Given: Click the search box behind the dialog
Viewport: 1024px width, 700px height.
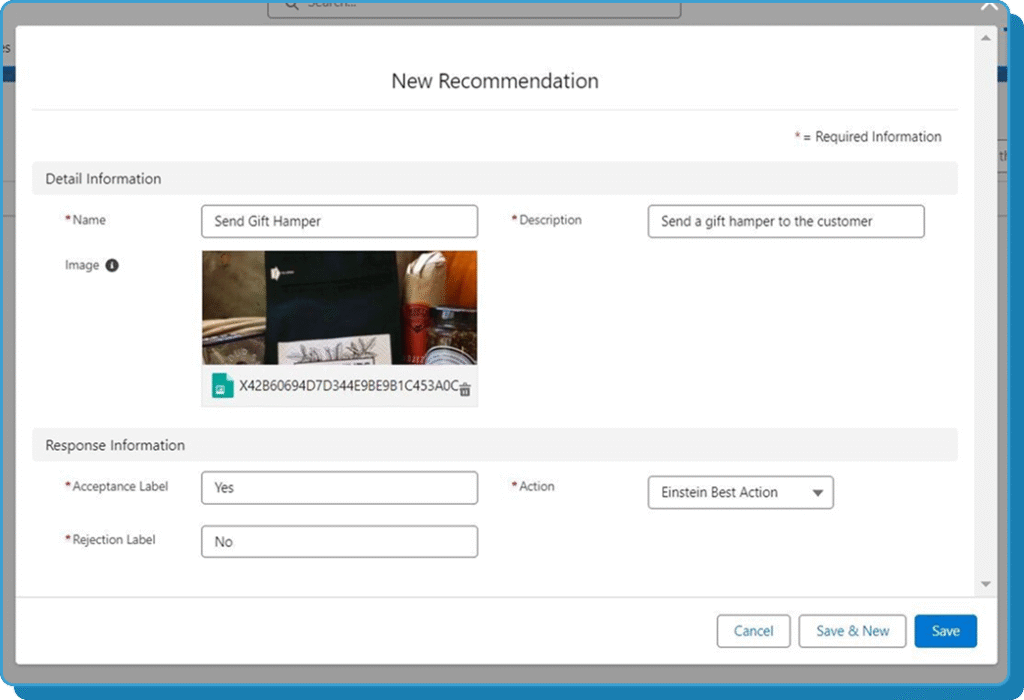Looking at the screenshot, I should [474, 6].
